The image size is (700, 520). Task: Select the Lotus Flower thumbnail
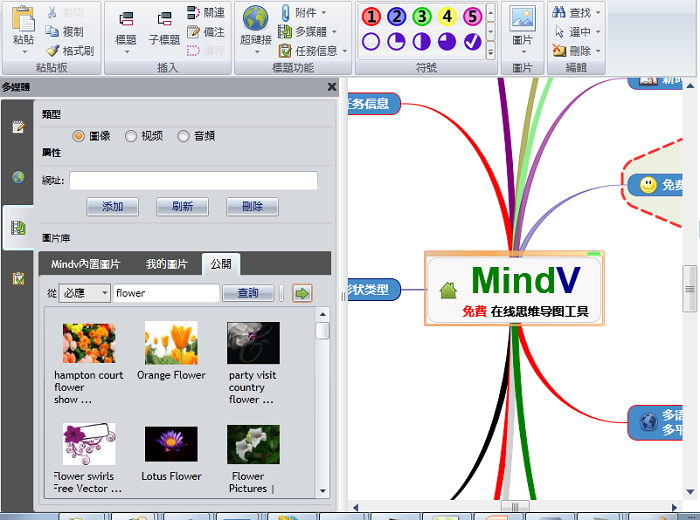pos(171,444)
